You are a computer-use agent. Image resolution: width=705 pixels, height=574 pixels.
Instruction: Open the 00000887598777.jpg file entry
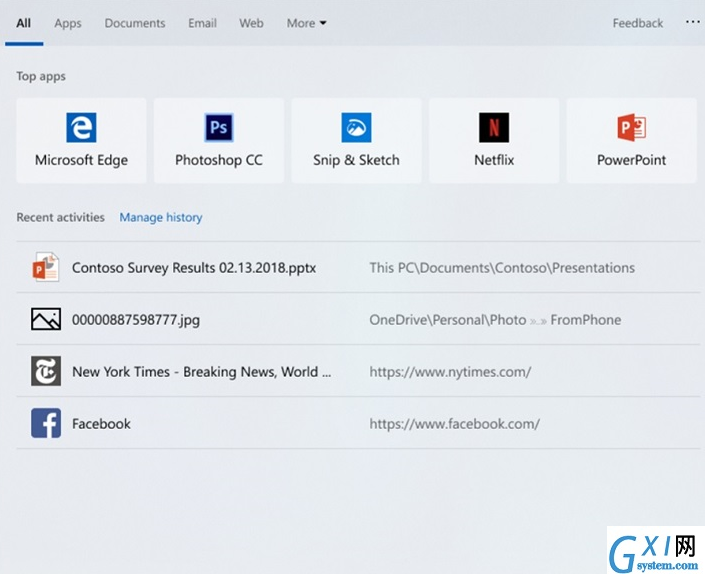click(x=136, y=320)
